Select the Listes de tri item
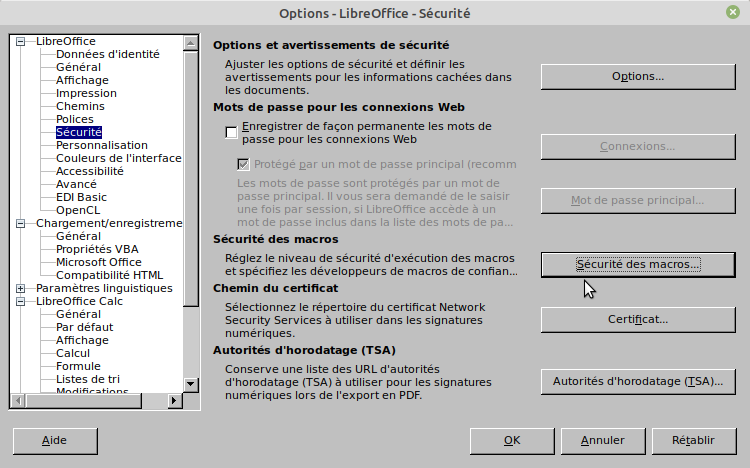This screenshot has height=468, width=750. click(88, 379)
